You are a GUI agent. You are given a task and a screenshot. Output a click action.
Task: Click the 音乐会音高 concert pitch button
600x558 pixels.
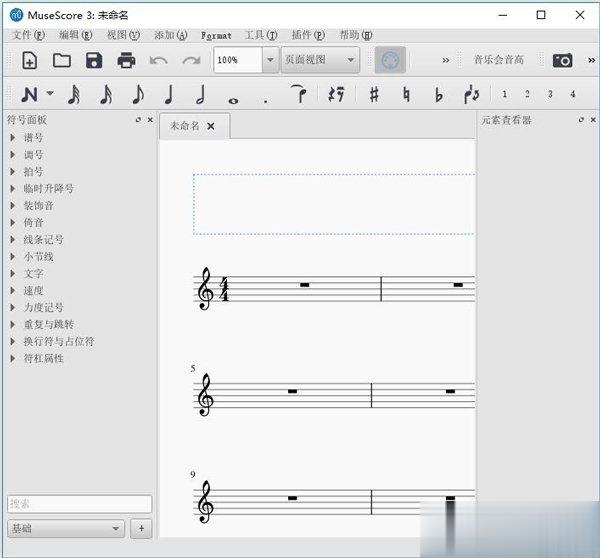point(499,60)
